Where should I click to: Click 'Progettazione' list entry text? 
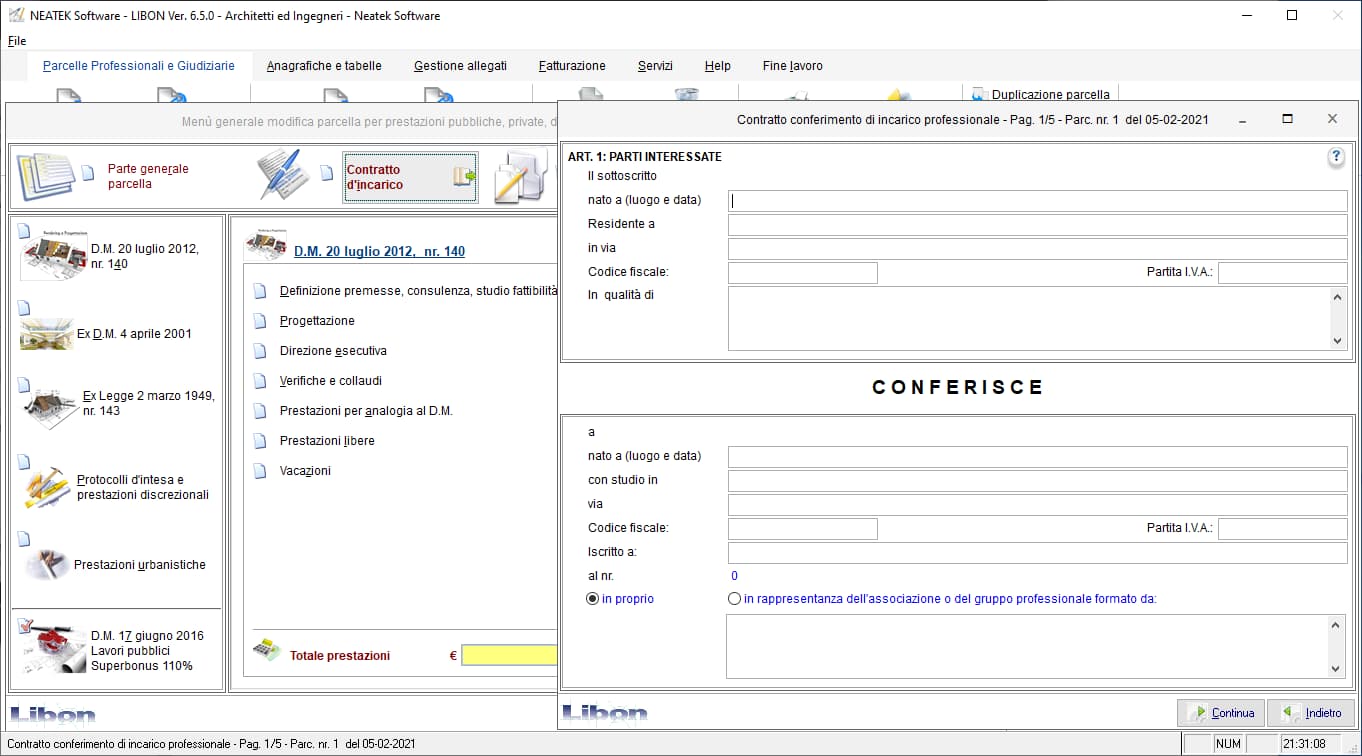(x=317, y=321)
